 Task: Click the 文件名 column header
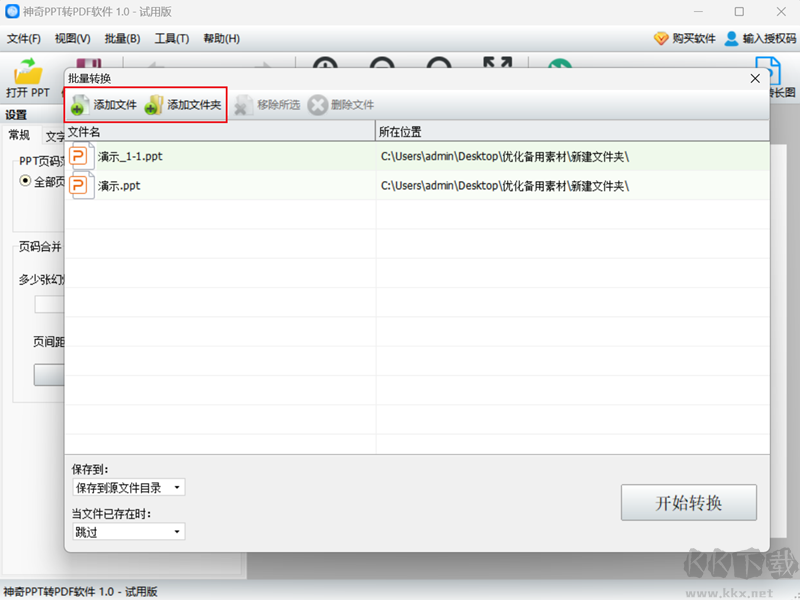point(220,132)
